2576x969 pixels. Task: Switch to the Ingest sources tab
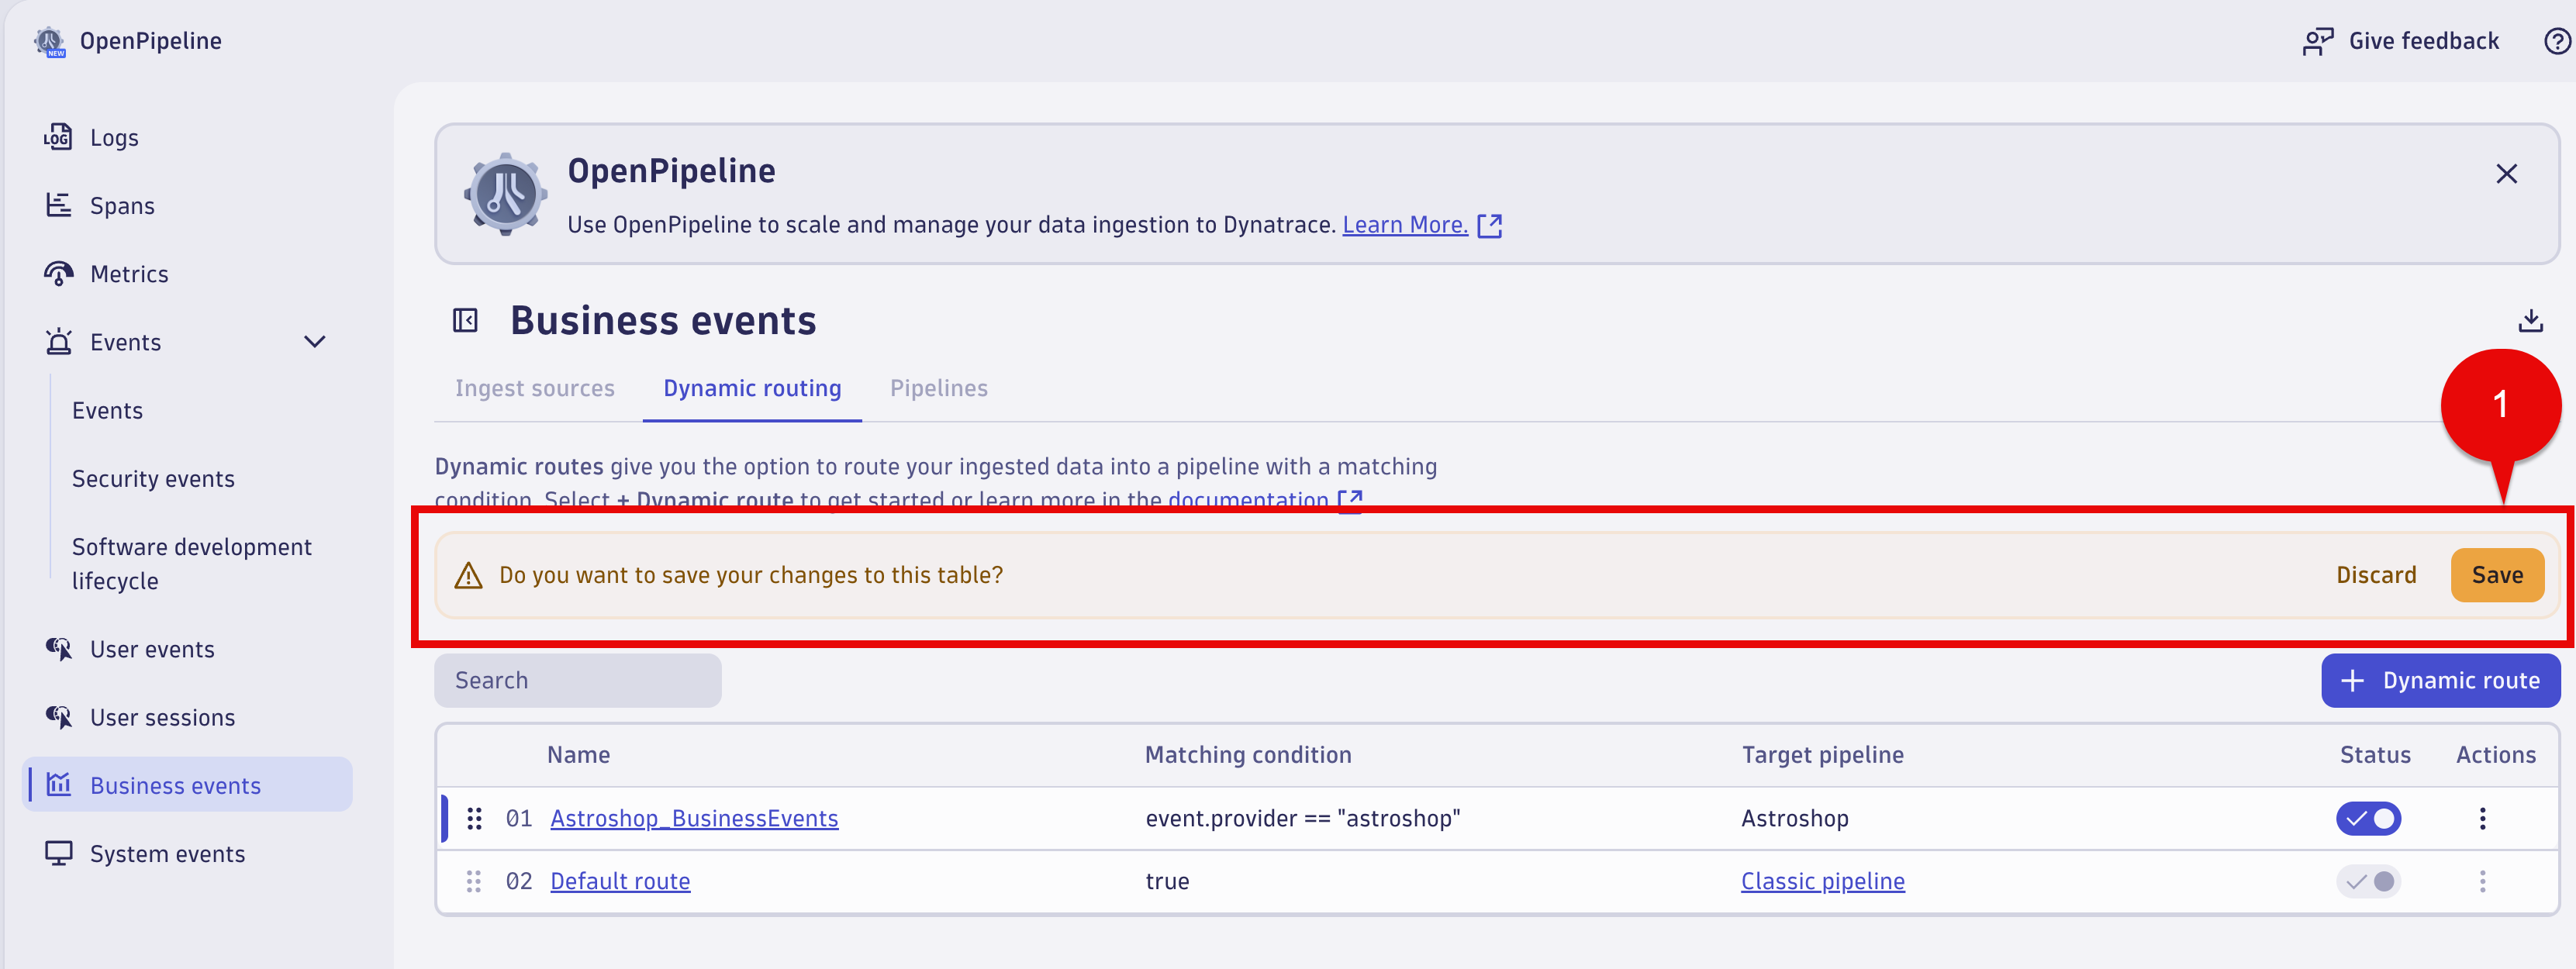(x=535, y=388)
